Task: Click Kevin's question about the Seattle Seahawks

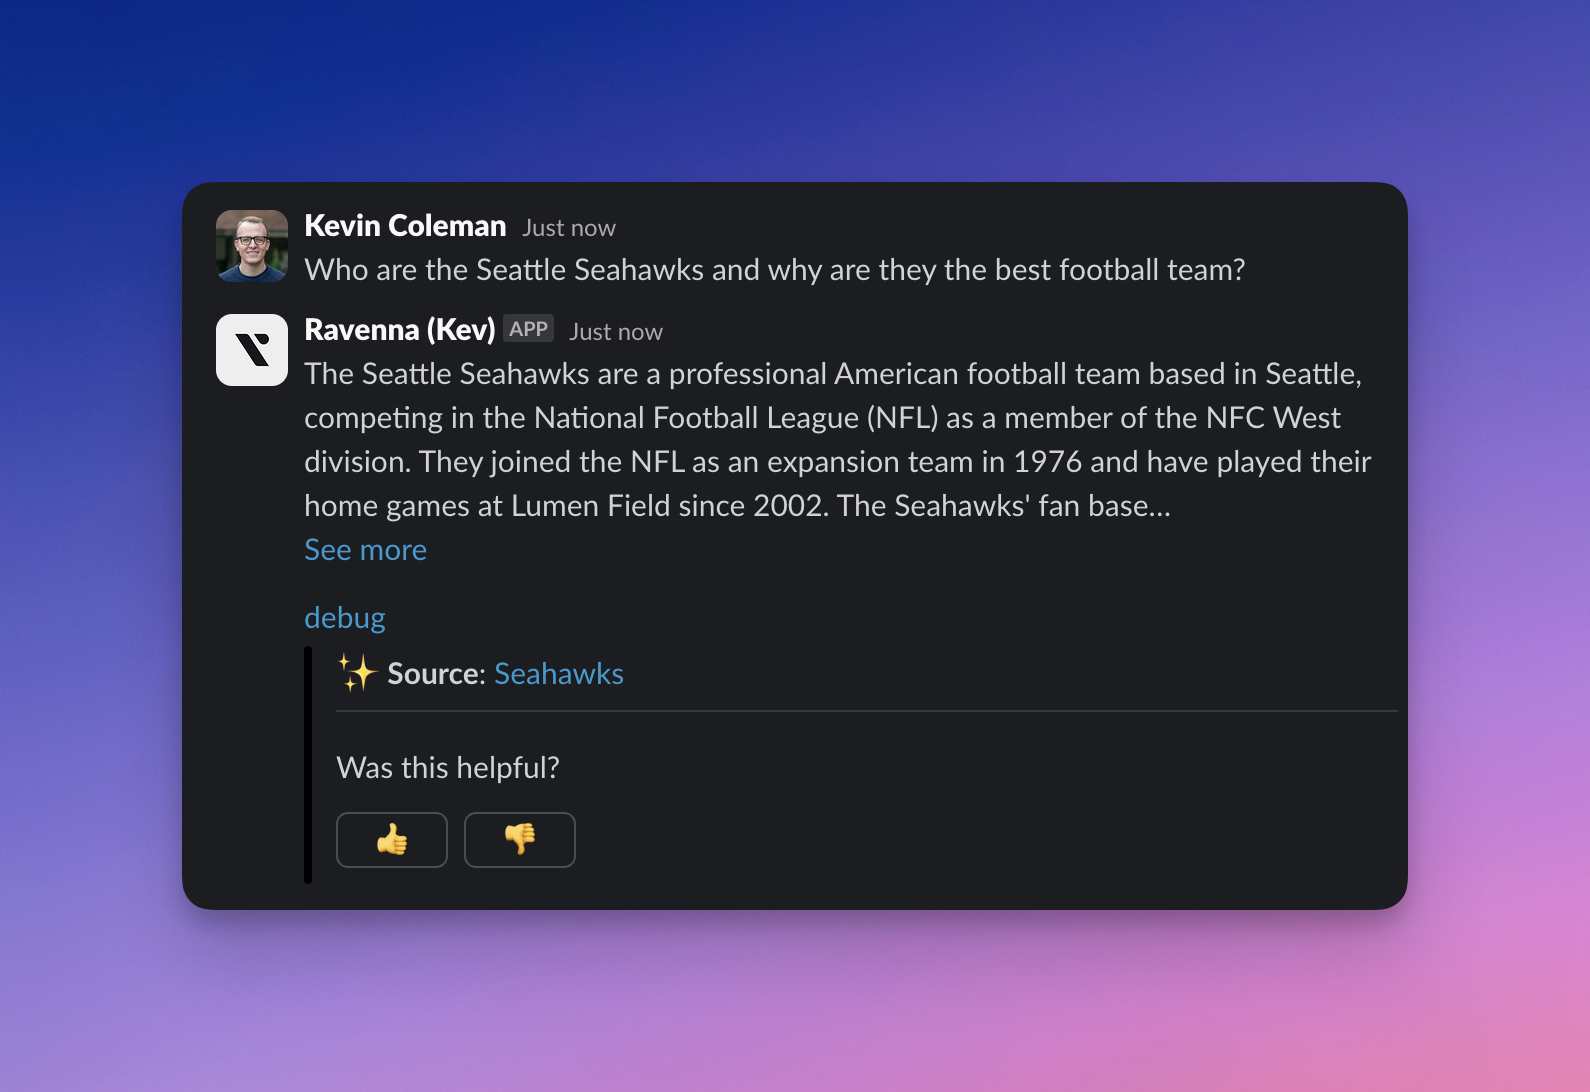Action: [775, 270]
